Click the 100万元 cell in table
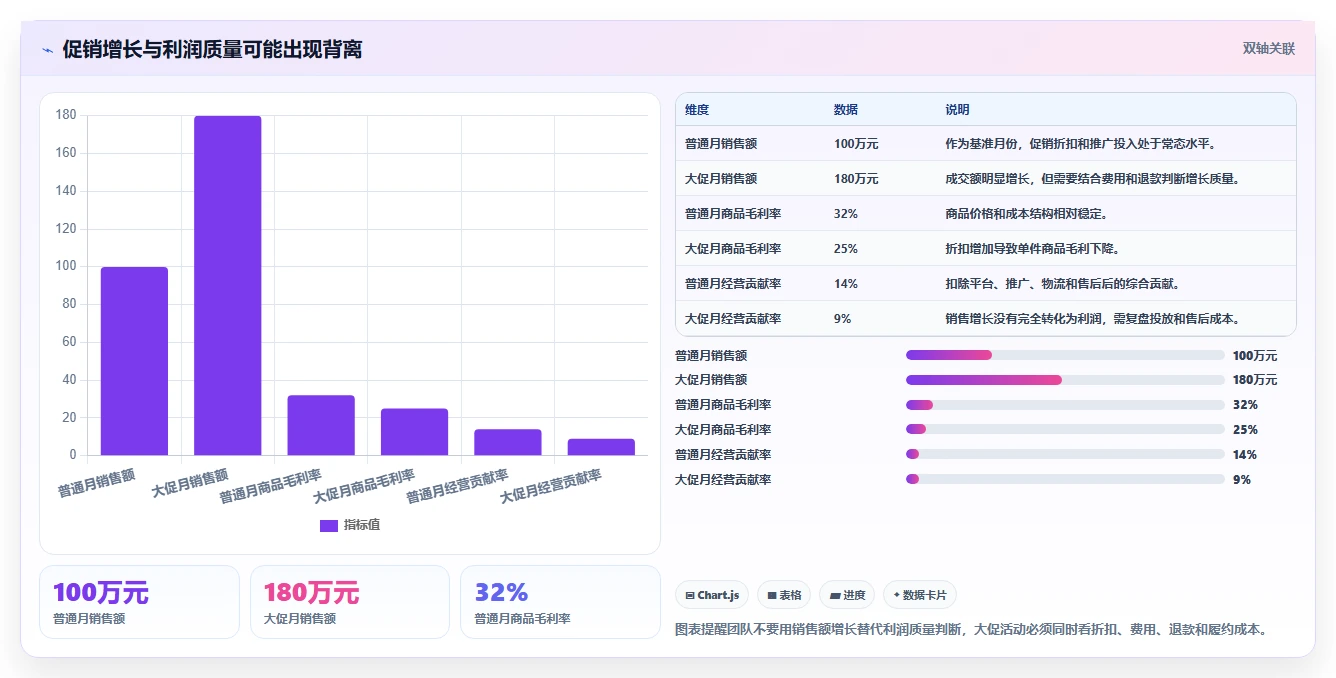The width and height of the screenshot is (1336, 678). 856,144
